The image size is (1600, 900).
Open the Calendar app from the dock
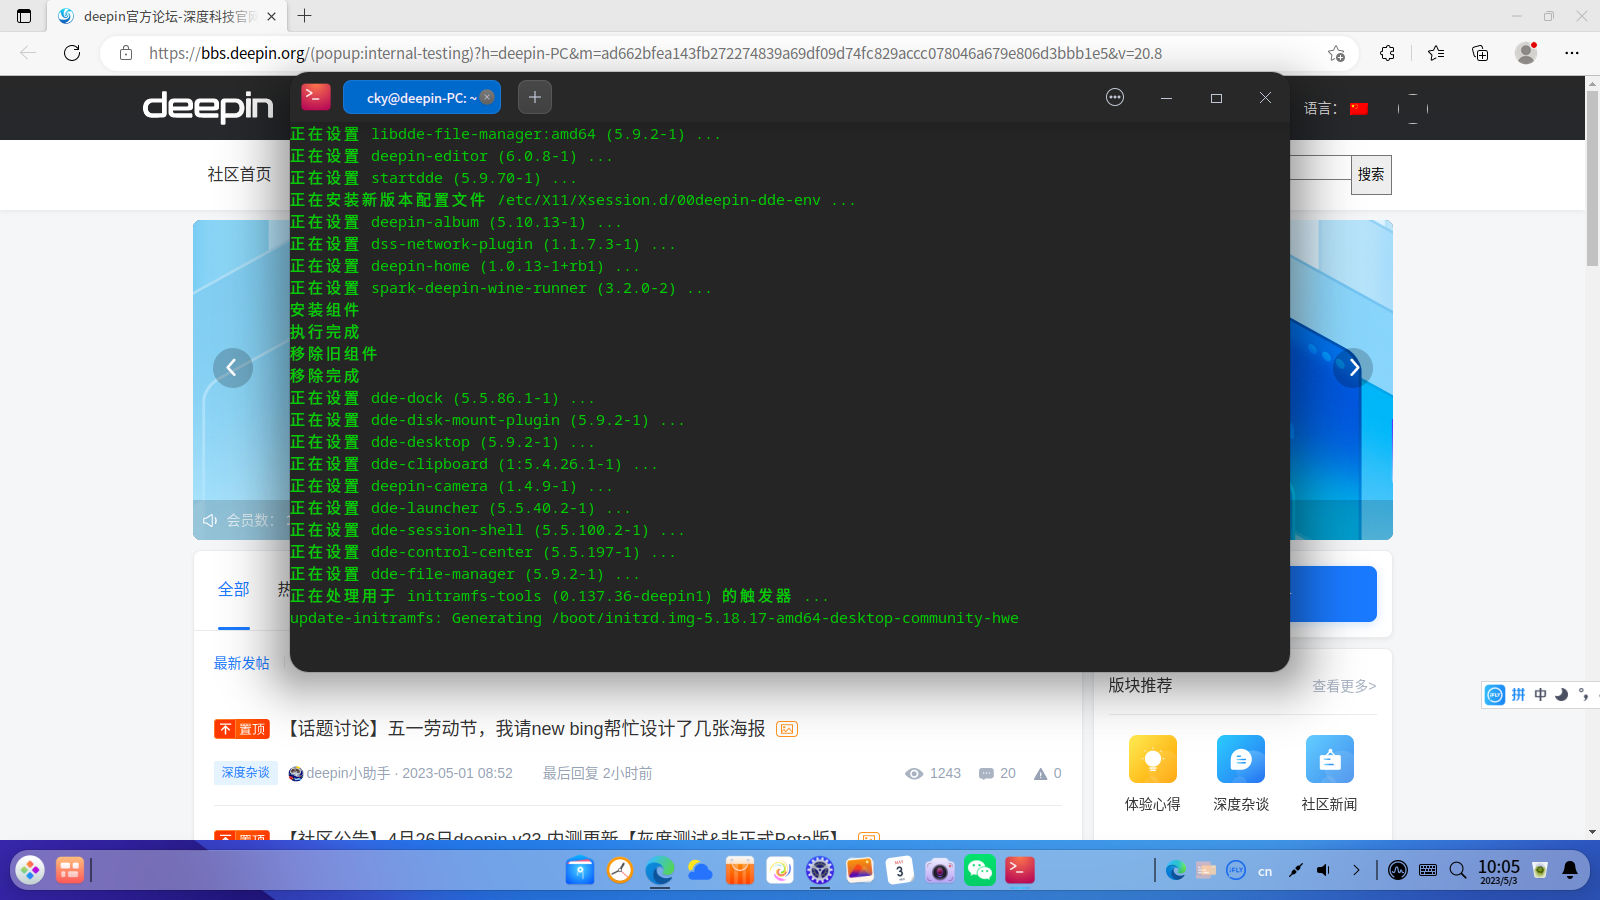point(899,870)
